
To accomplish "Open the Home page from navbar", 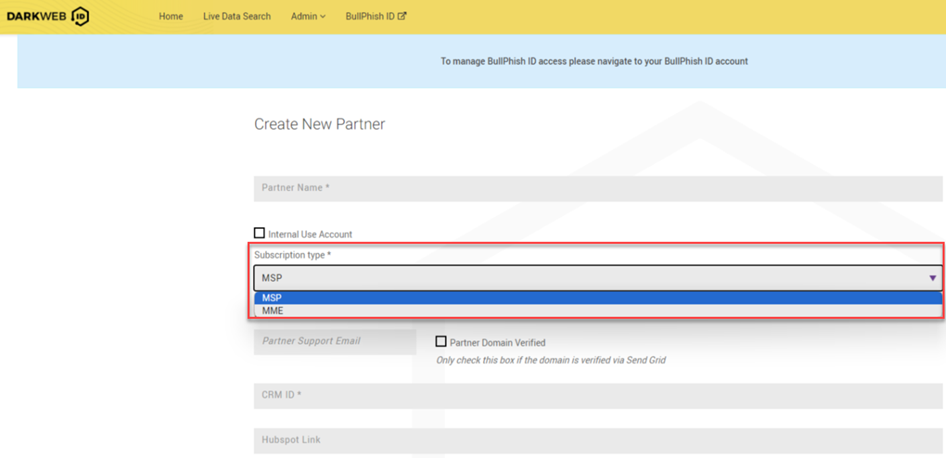I will coord(171,16).
